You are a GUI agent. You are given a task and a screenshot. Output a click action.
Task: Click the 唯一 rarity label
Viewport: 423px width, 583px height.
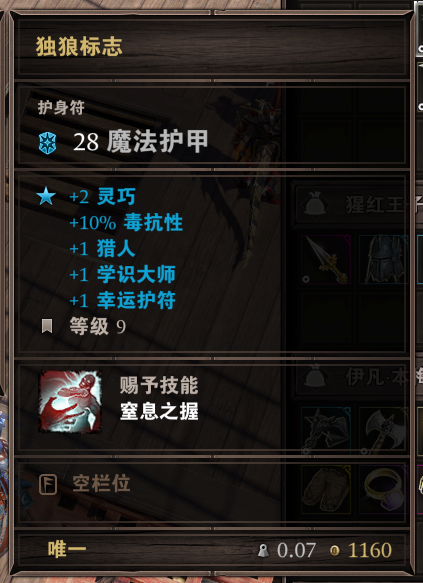[x=67, y=549]
